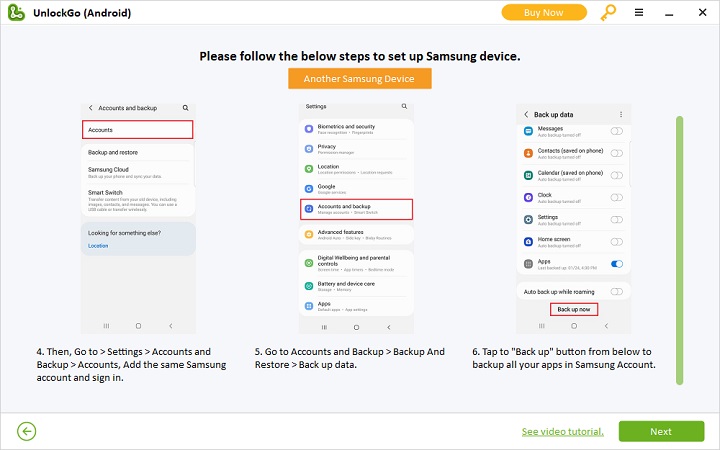Click back chevron beside Accounts and backup
The height and width of the screenshot is (450, 720).
point(90,108)
